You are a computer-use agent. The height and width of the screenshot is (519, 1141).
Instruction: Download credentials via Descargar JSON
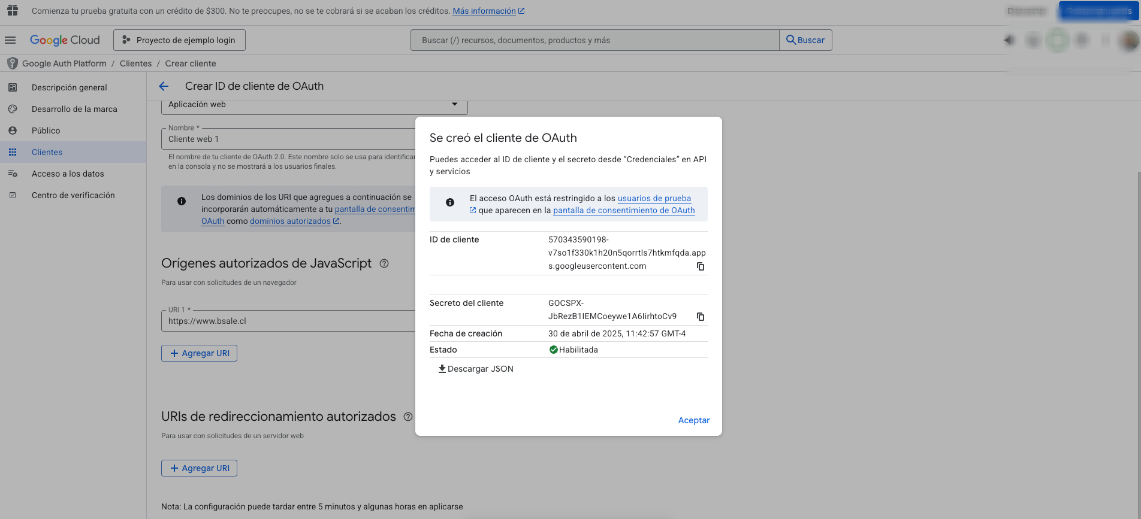point(476,369)
